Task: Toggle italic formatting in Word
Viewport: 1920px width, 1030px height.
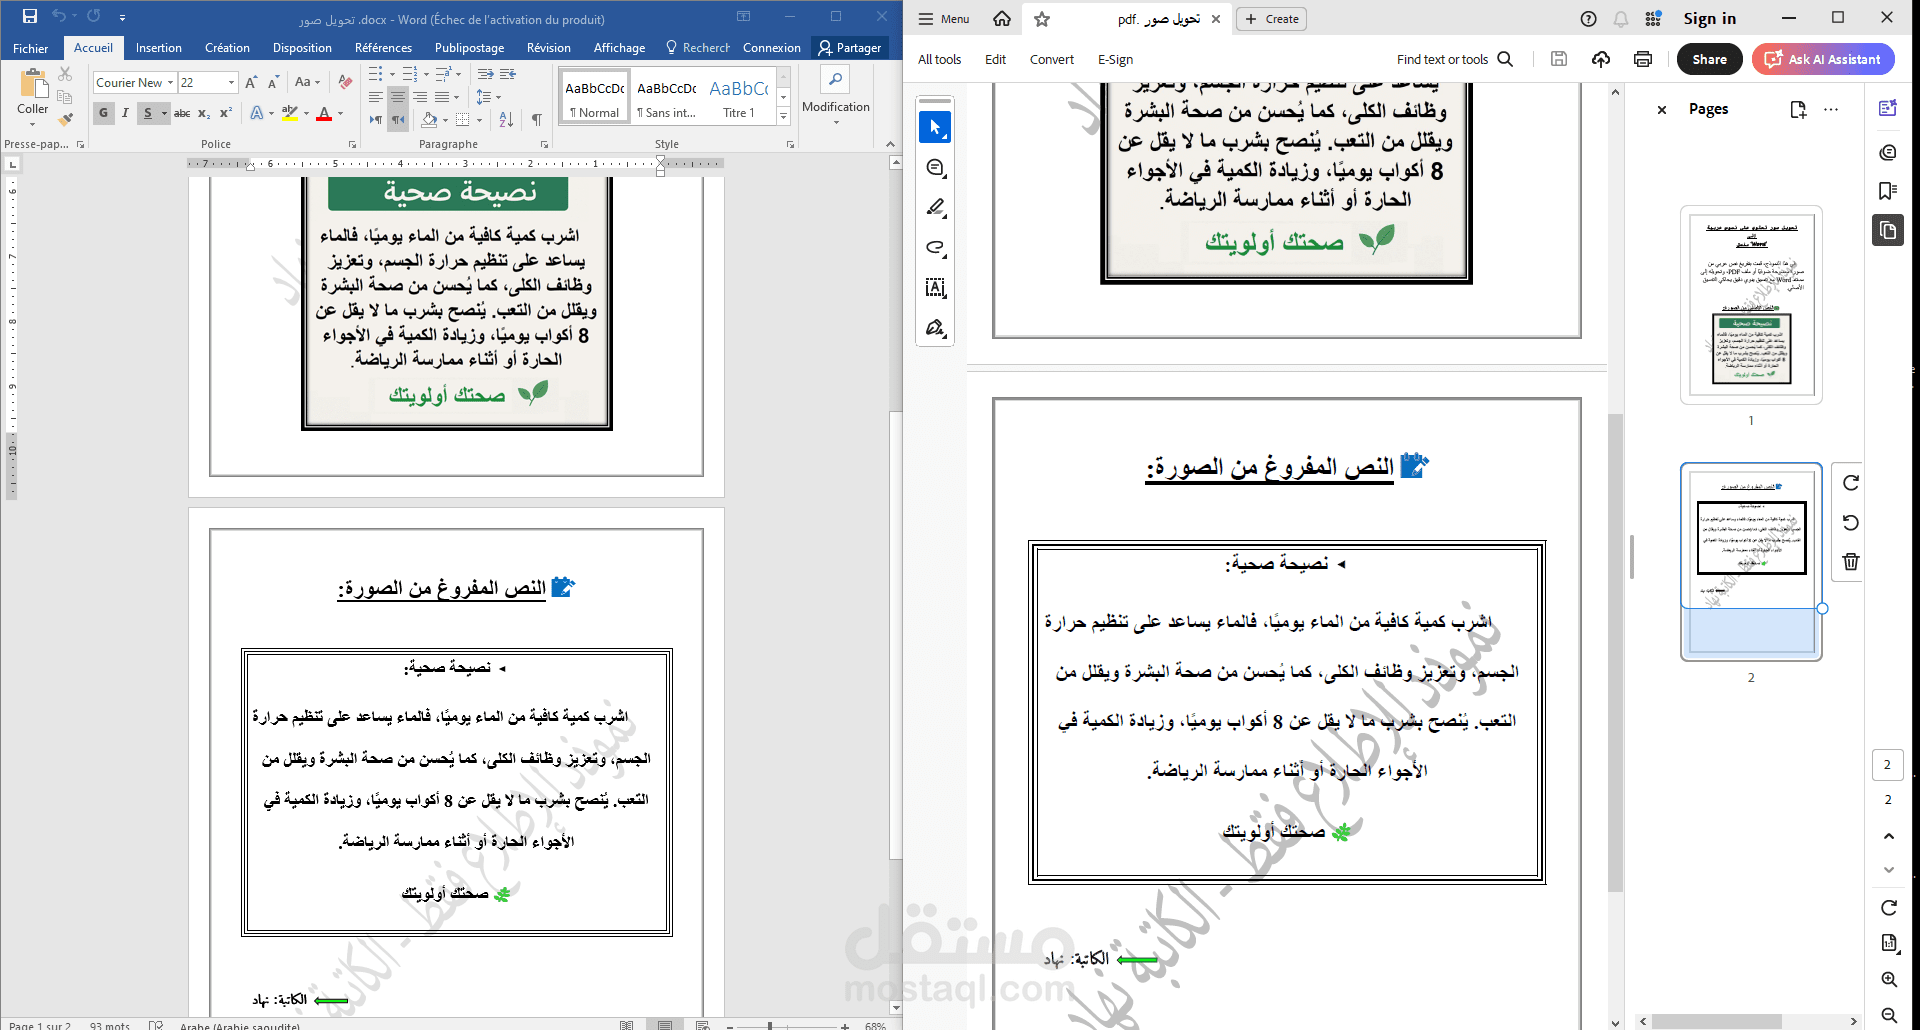Action: pyautogui.click(x=125, y=113)
